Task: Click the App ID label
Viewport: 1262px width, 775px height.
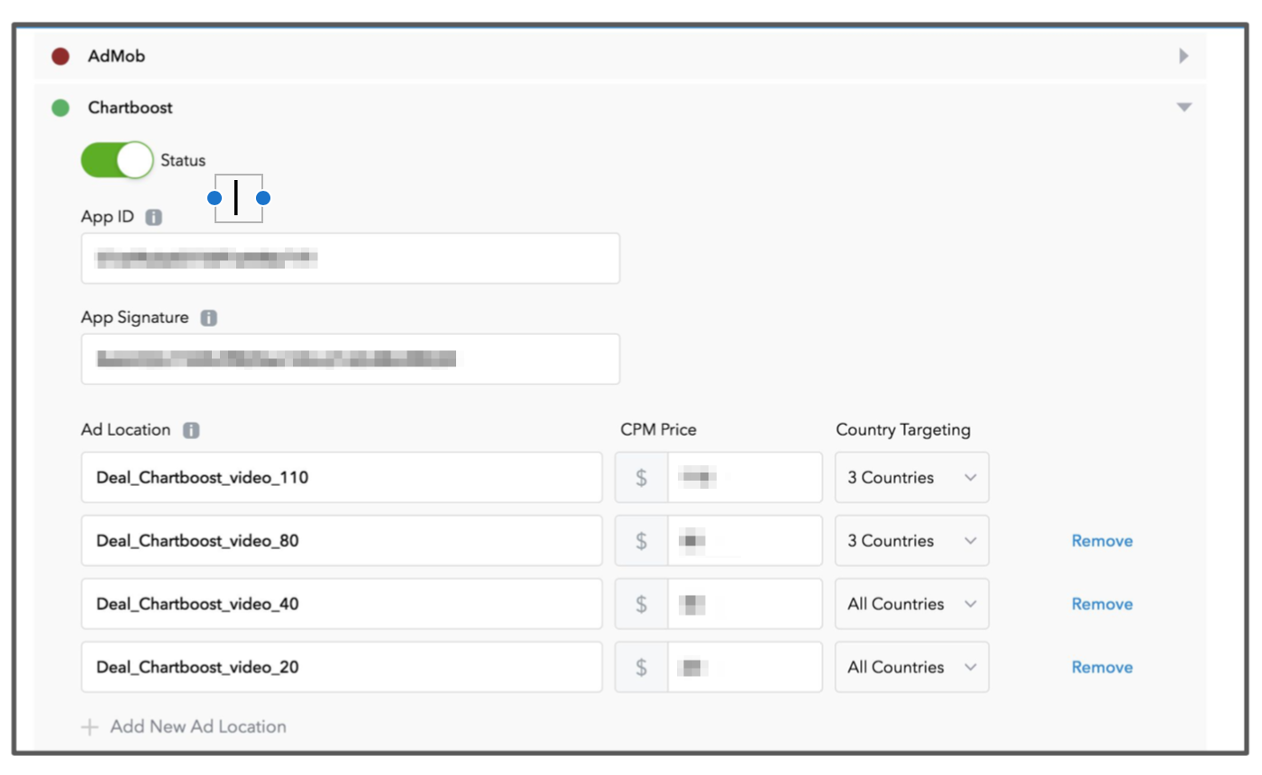Action: coord(107,217)
